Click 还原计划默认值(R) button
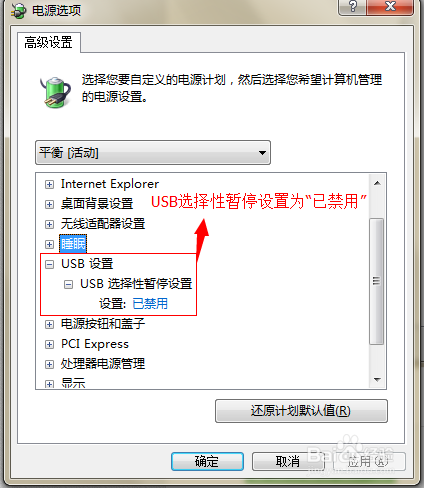The width and height of the screenshot is (424, 488). coord(301,411)
